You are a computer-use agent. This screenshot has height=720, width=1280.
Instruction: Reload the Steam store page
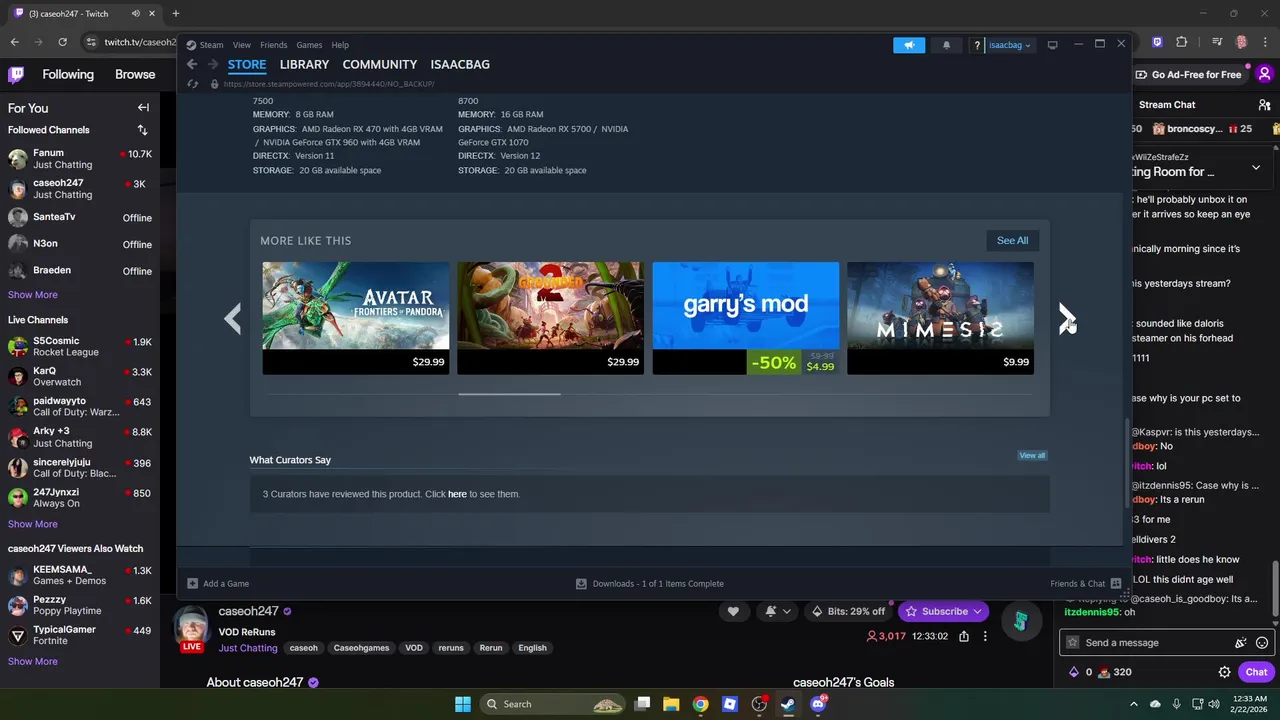coord(192,84)
